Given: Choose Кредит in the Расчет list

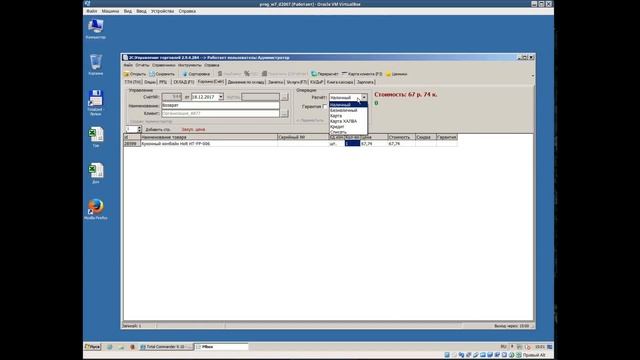Looking at the screenshot, I should 348,127.
